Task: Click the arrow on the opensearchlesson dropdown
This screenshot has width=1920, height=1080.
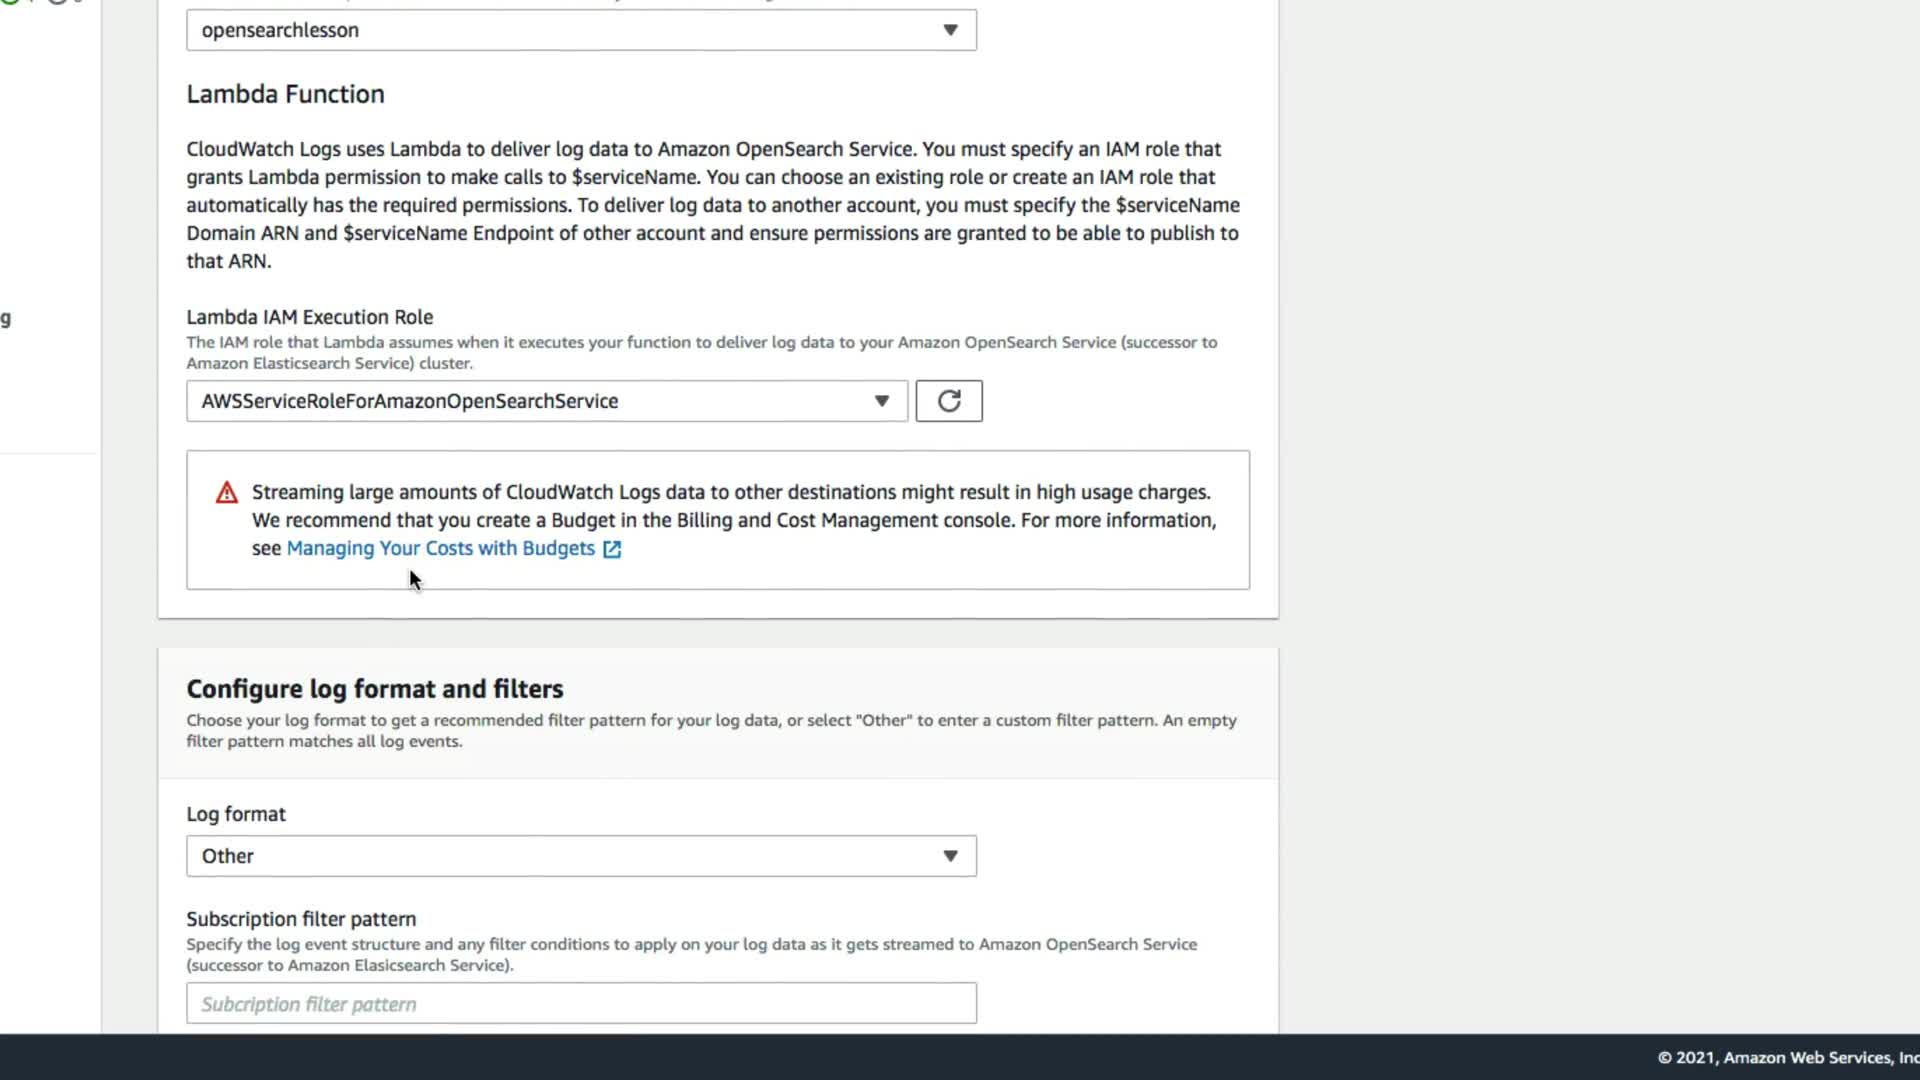Action: 950,30
